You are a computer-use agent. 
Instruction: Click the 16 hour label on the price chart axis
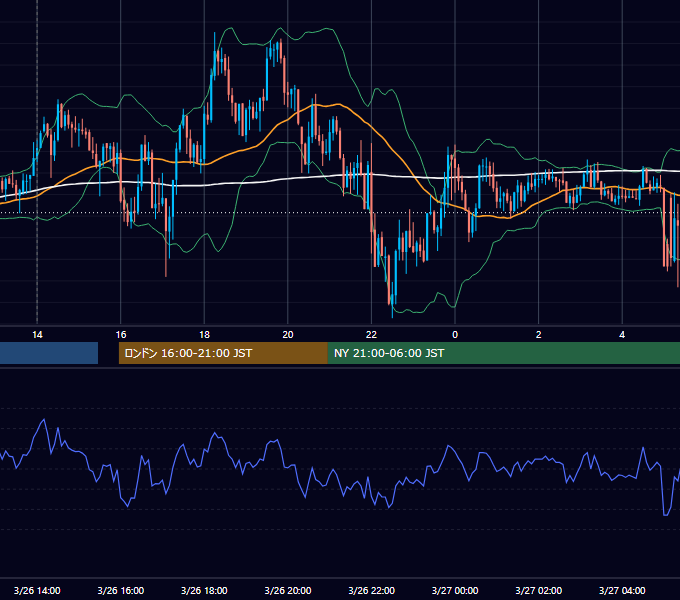[x=121, y=335]
